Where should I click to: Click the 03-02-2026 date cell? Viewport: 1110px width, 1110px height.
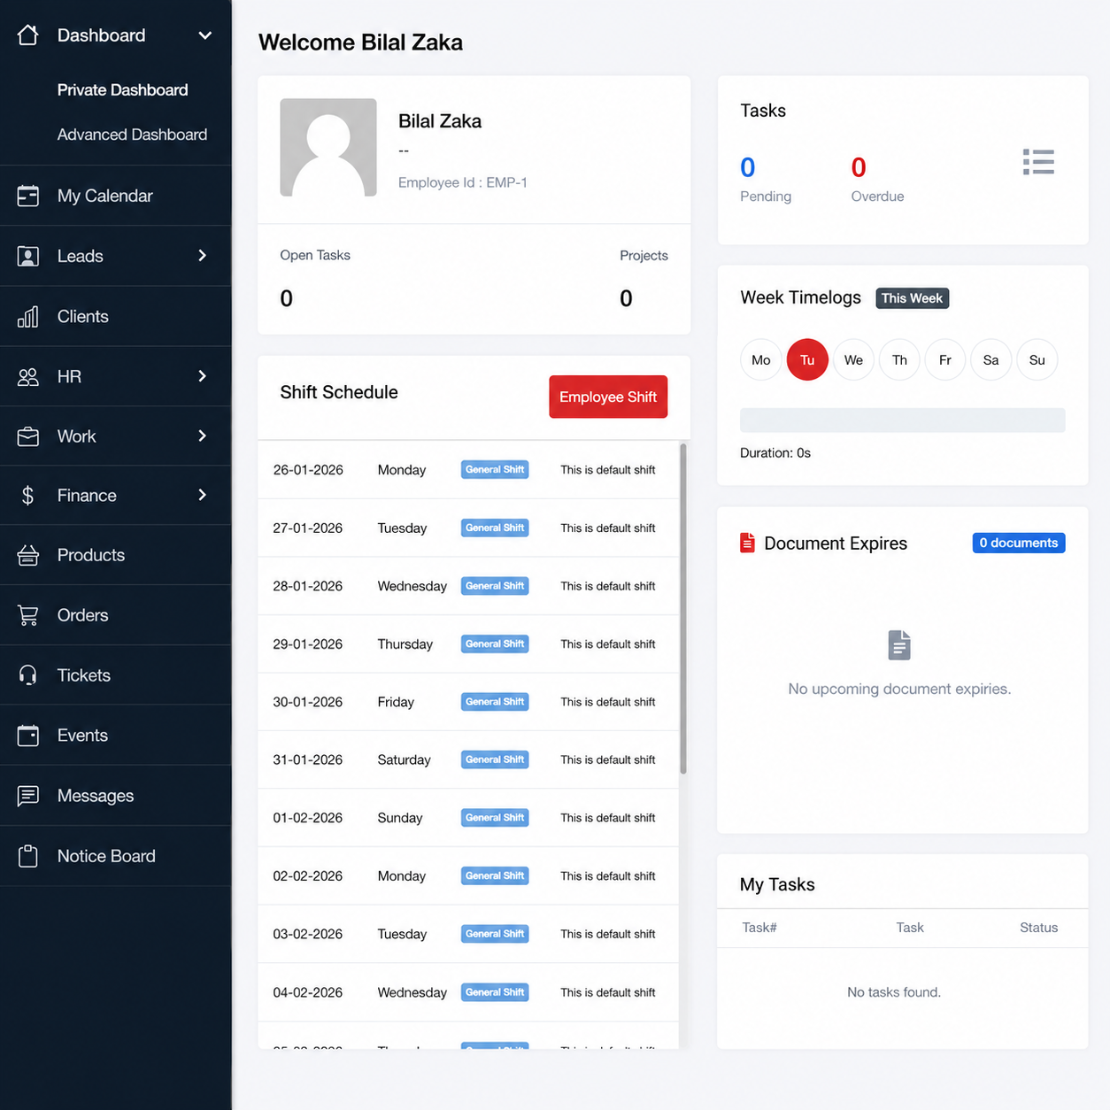point(308,934)
